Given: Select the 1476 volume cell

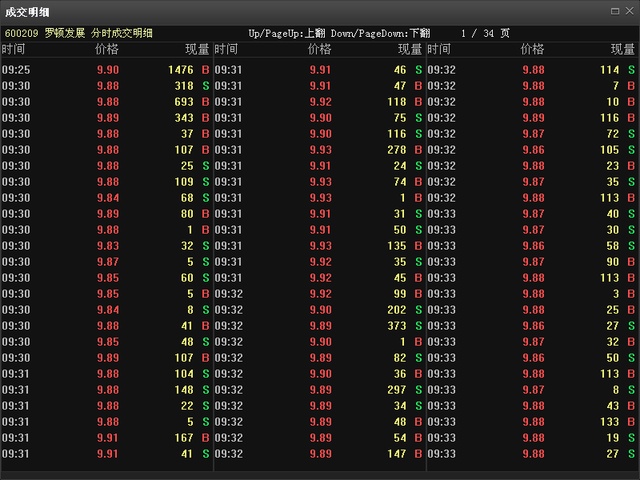Looking at the screenshot, I should (181, 70).
